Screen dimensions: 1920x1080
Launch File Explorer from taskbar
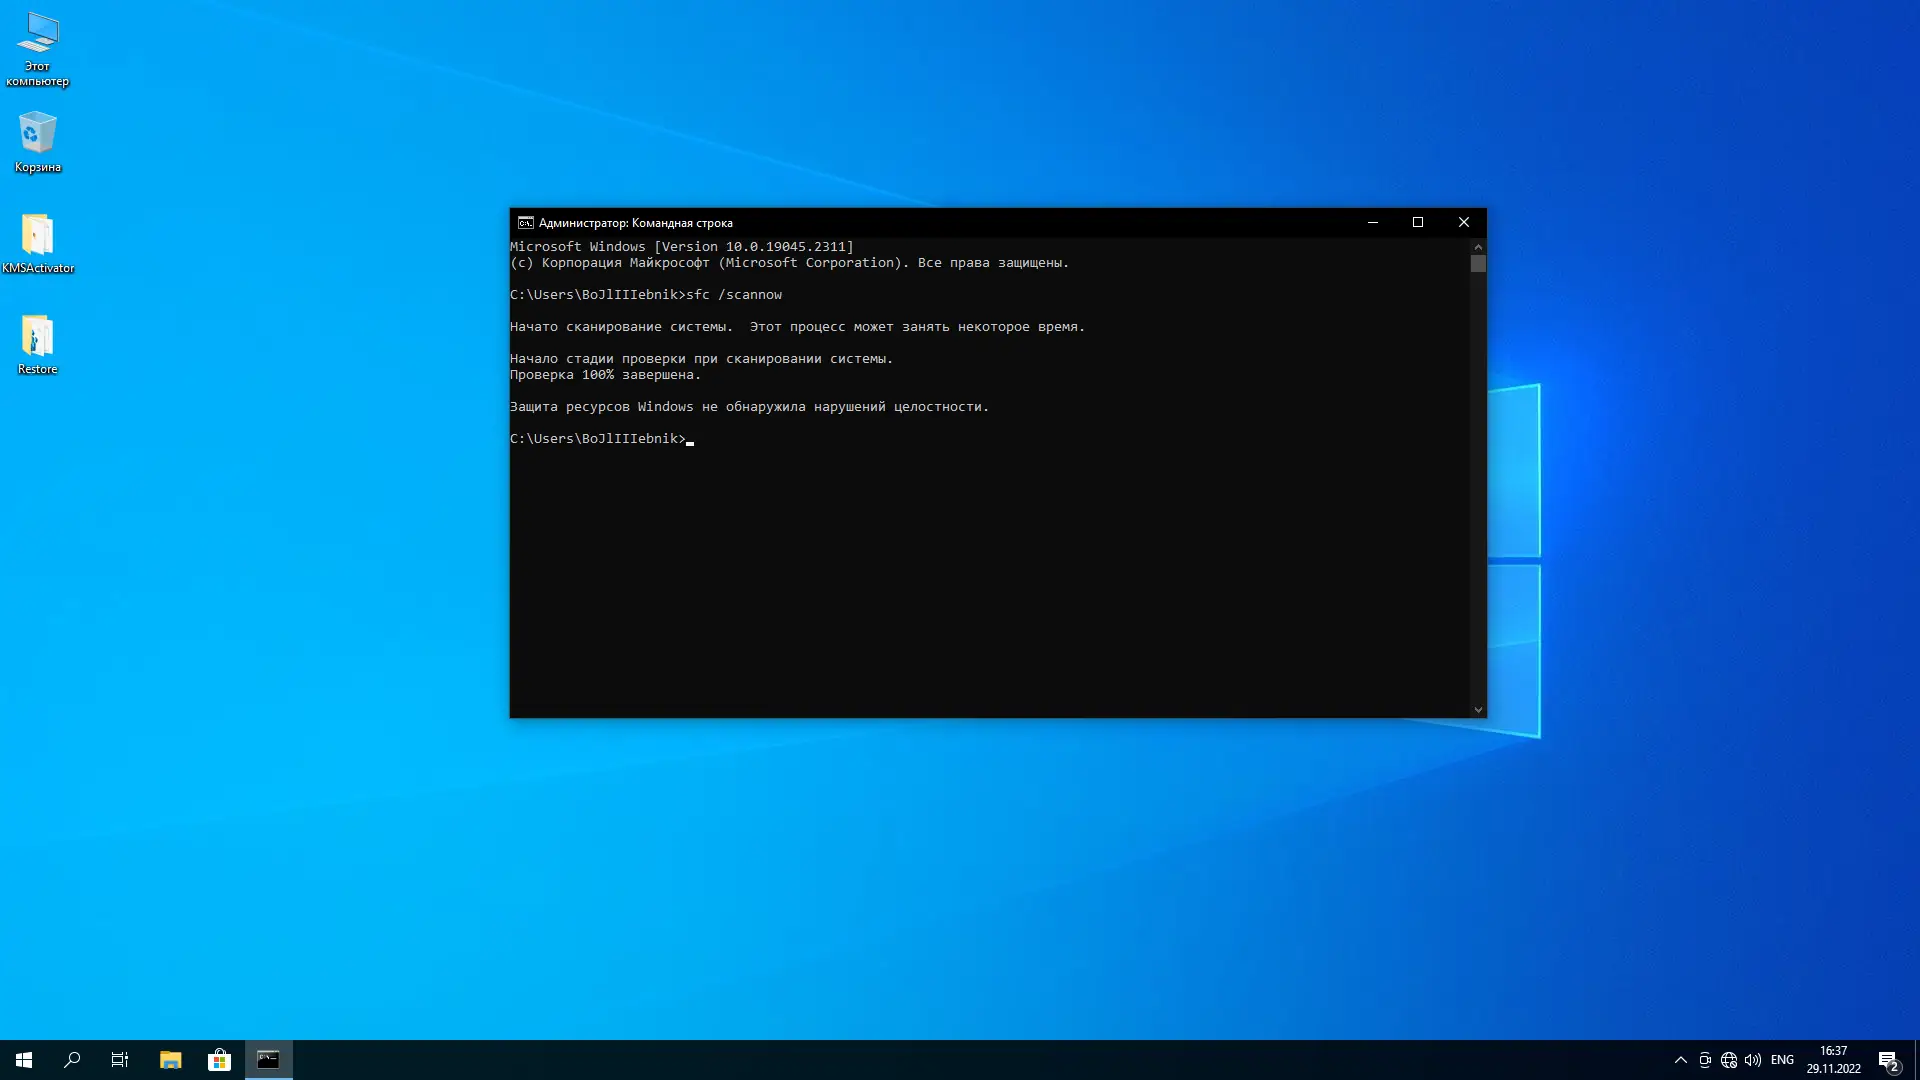(170, 1060)
